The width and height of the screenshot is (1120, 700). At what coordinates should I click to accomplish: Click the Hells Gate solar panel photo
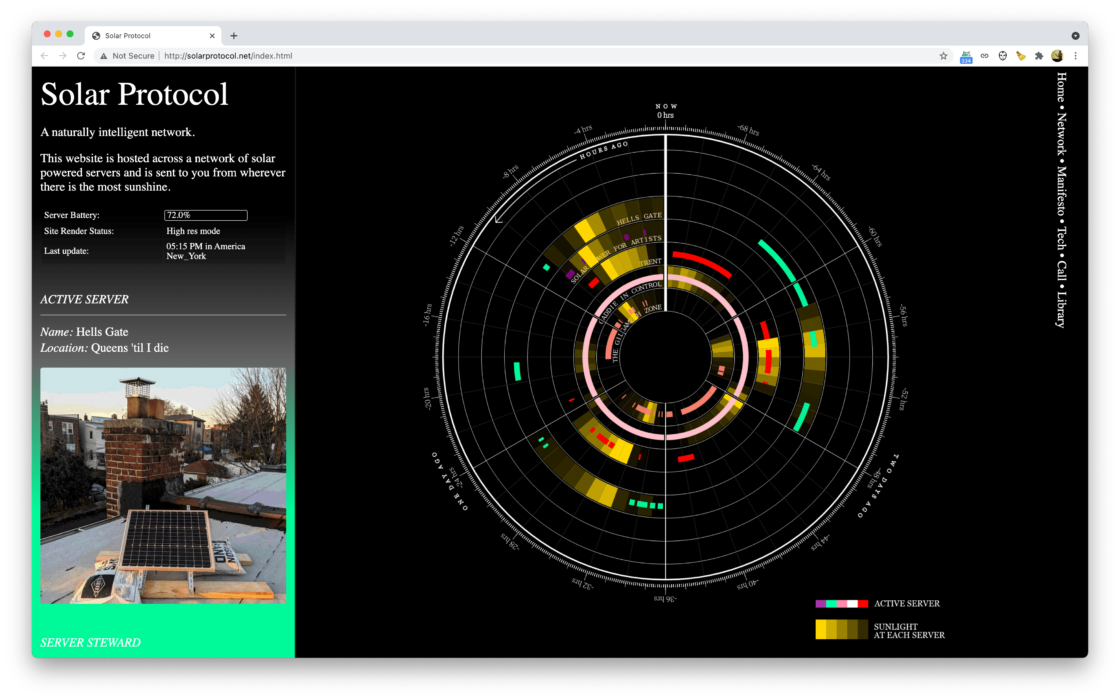click(163, 485)
